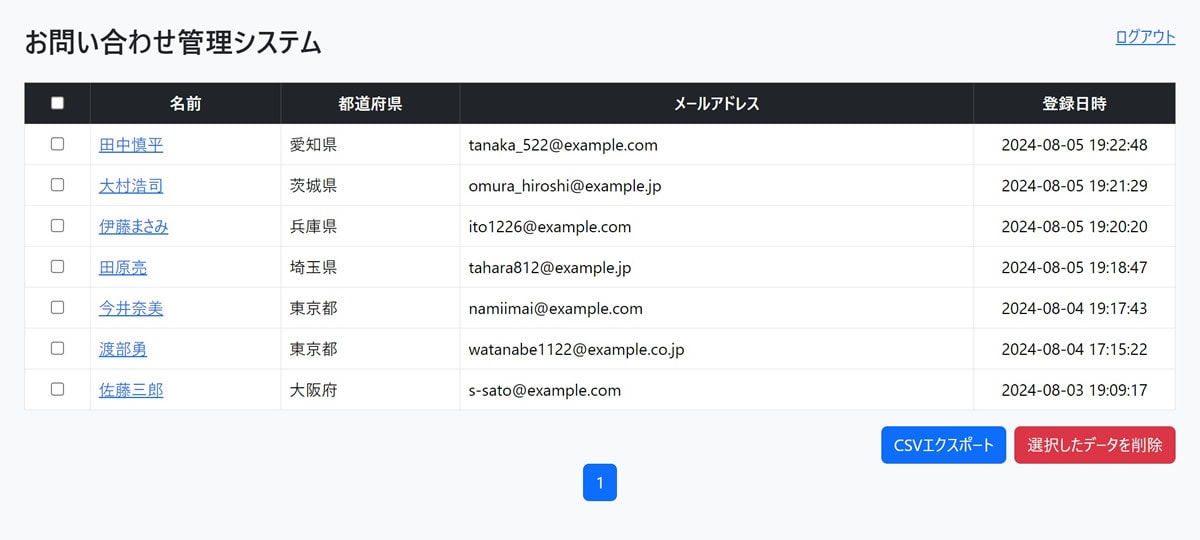Select the checkbox beside 伊藤まさみ

point(57,226)
